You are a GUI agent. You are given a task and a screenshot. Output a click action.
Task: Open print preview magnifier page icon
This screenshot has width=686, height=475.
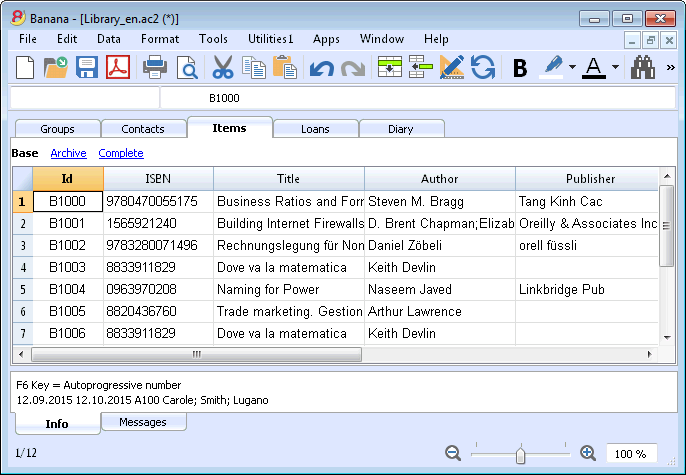187,68
